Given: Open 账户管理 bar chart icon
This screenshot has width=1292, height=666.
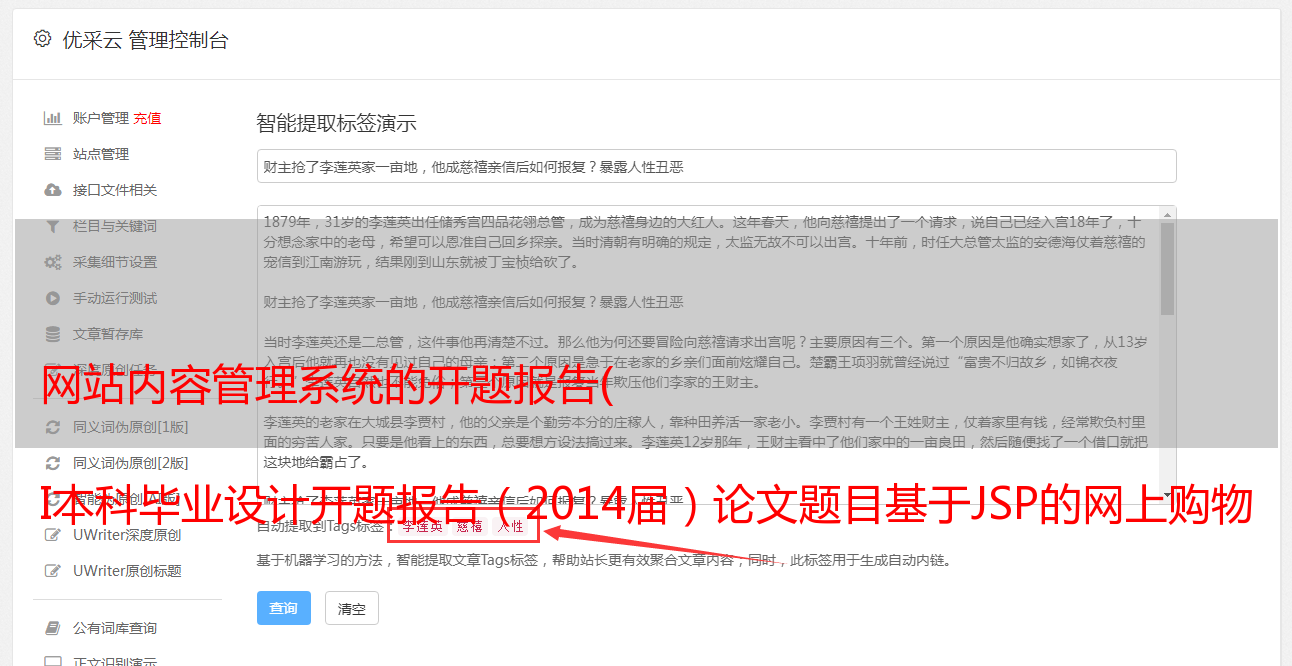Looking at the screenshot, I should pos(53,118).
